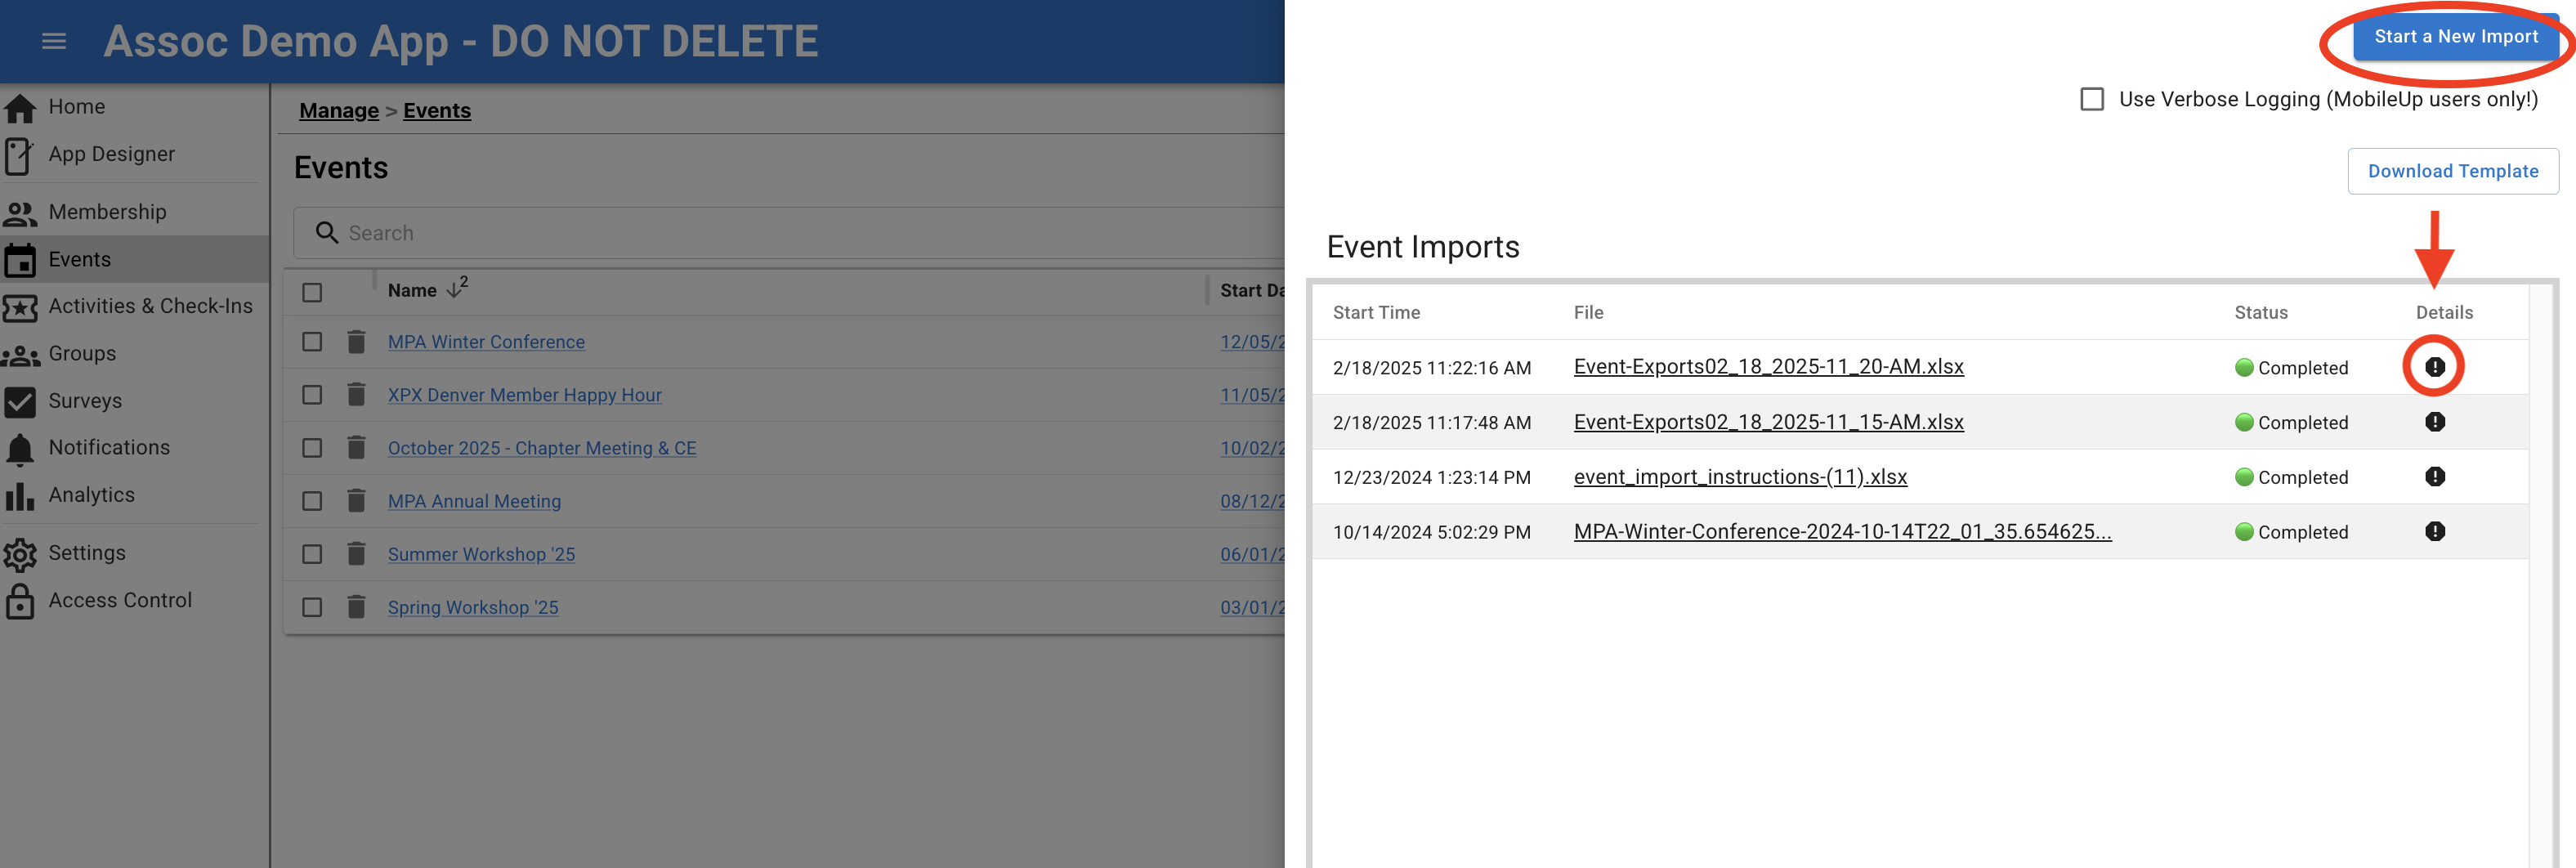Click the Notifications bell icon
Screen dimensions: 2576x868
[x=20, y=449]
